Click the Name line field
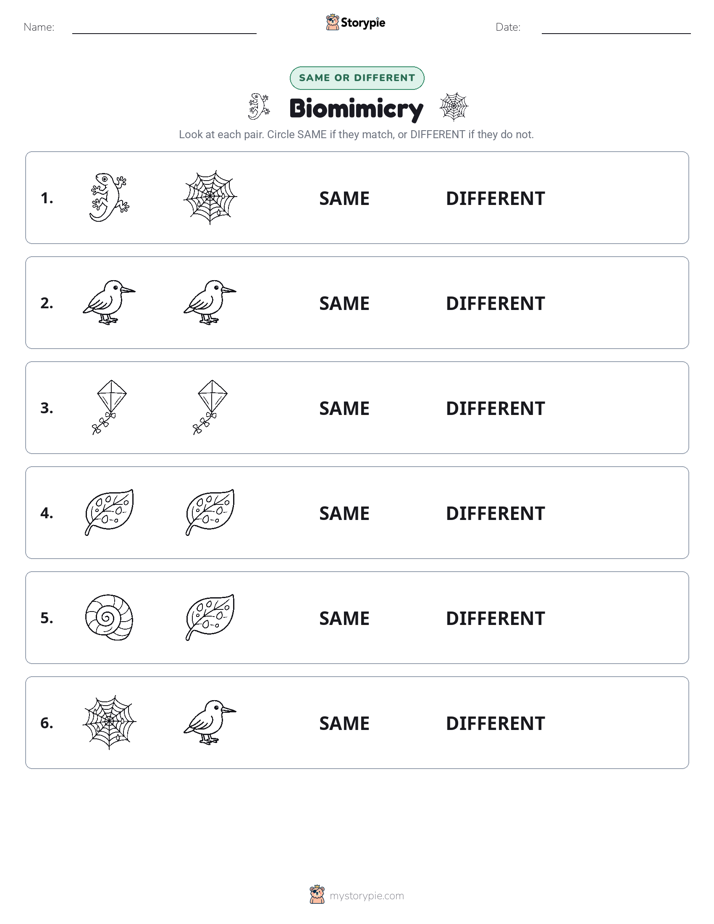 click(164, 27)
